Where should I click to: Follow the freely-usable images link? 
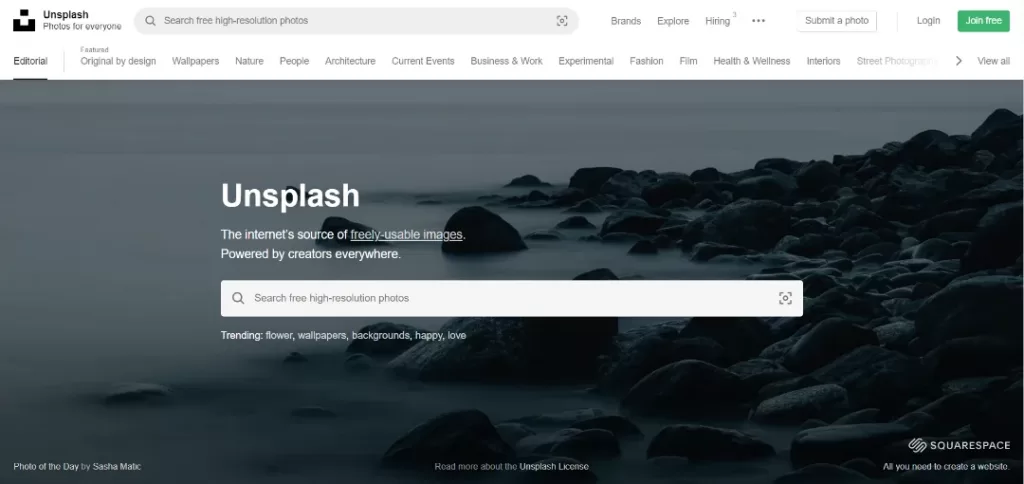406,235
